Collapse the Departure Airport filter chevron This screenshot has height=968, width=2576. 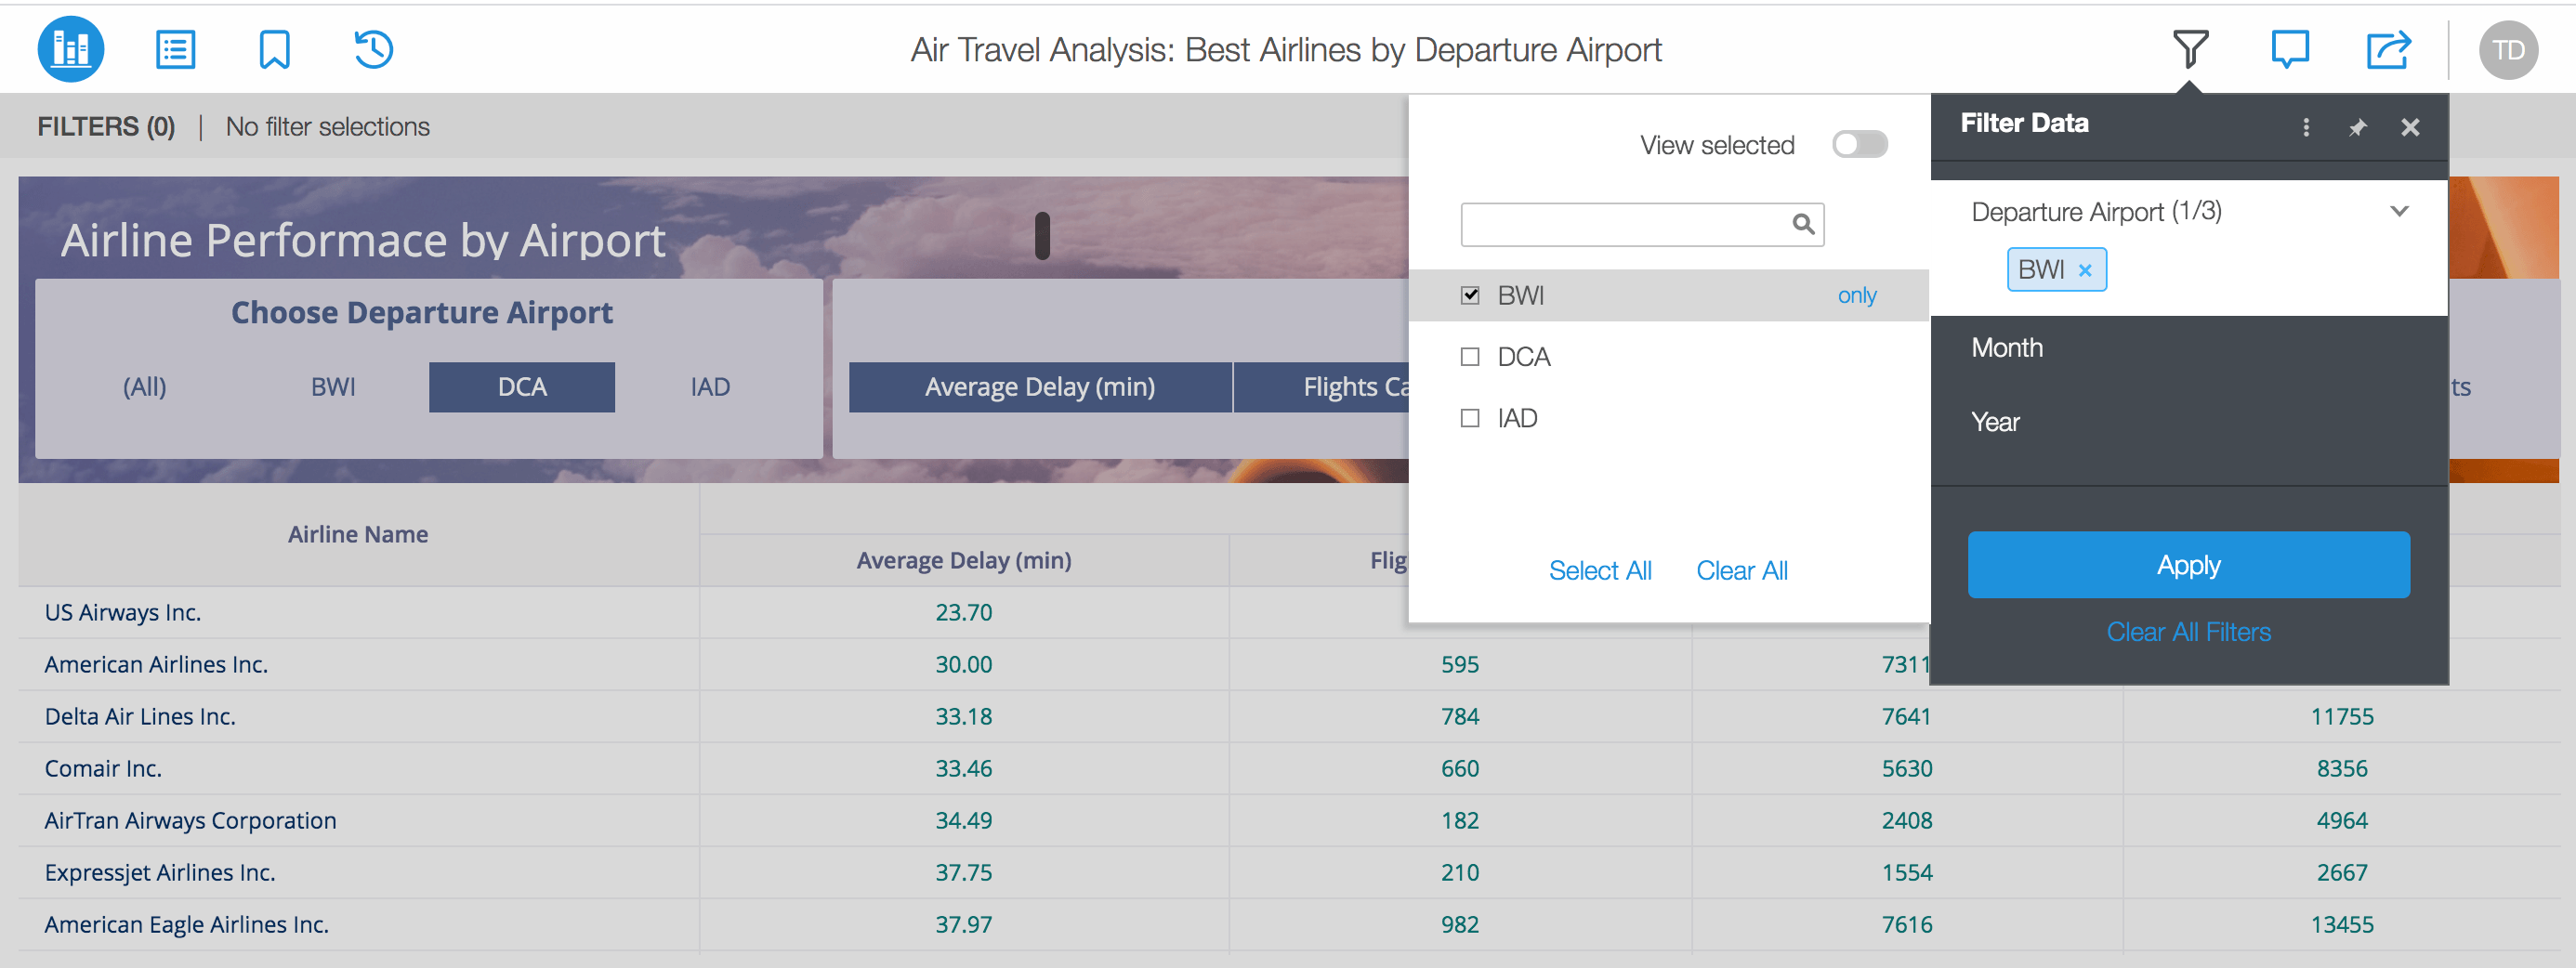point(2398,211)
